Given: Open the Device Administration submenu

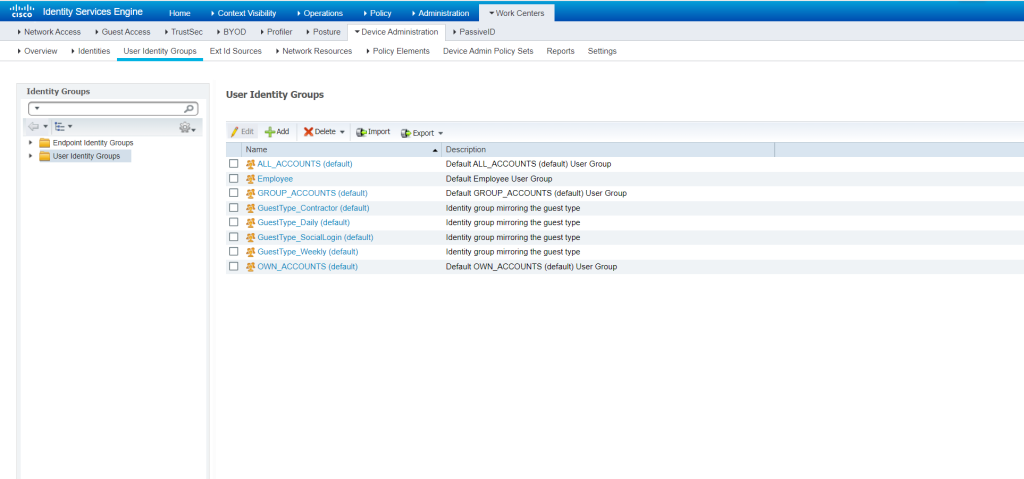Looking at the screenshot, I should [396, 32].
